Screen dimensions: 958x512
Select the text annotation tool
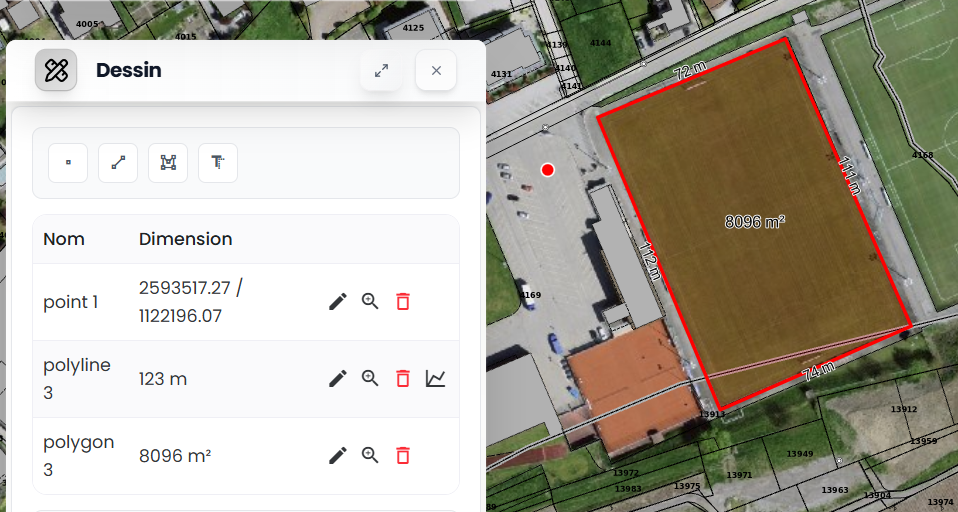click(218, 163)
